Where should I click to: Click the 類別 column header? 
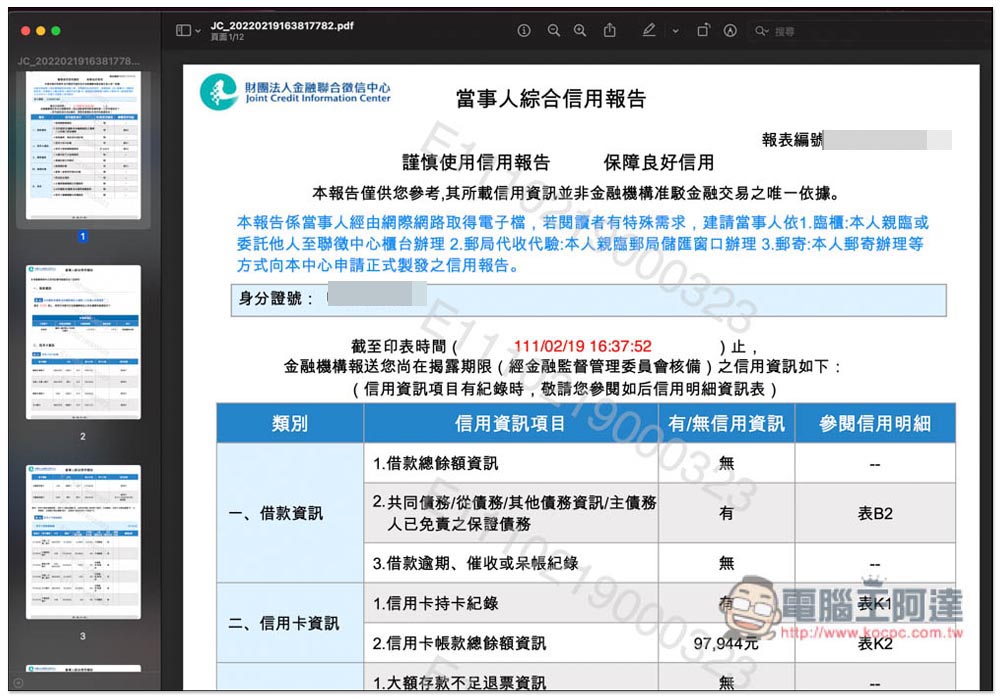point(290,423)
